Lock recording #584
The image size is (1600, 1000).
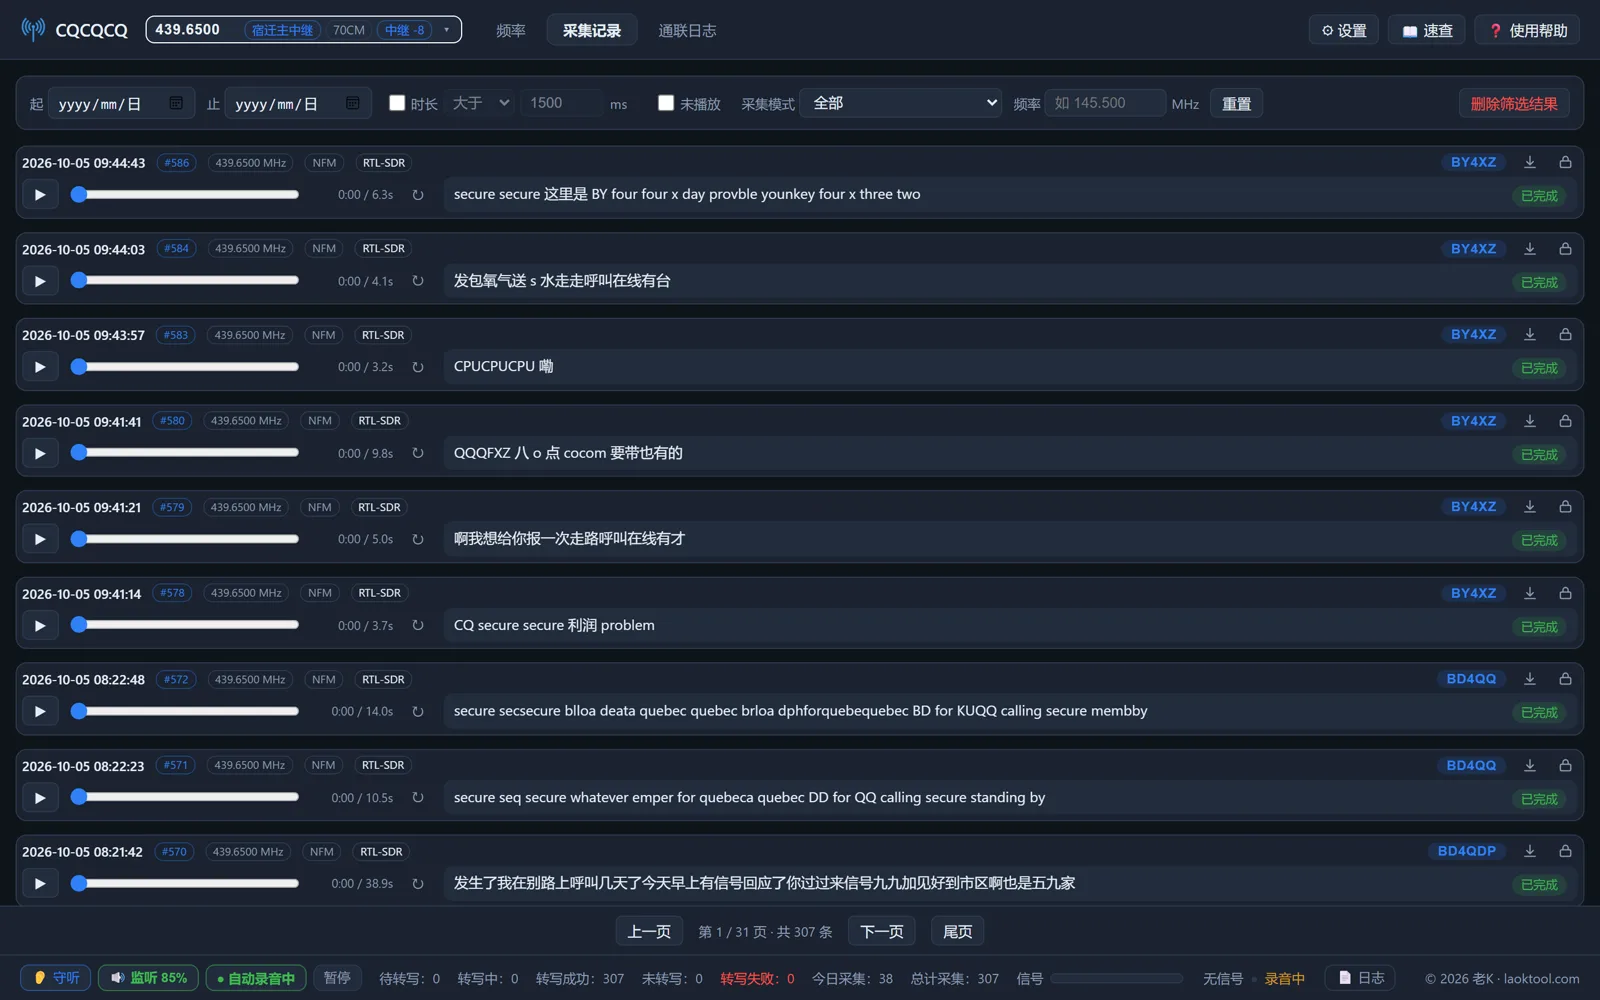tap(1565, 249)
